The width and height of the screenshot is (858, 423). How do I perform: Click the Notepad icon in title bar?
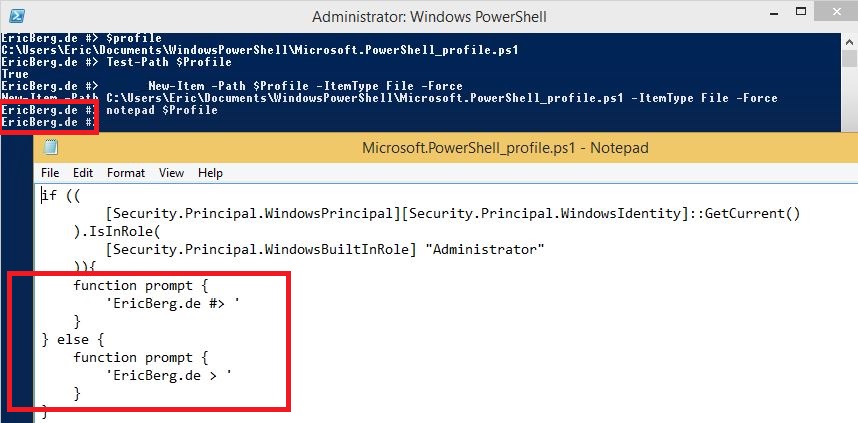point(51,147)
